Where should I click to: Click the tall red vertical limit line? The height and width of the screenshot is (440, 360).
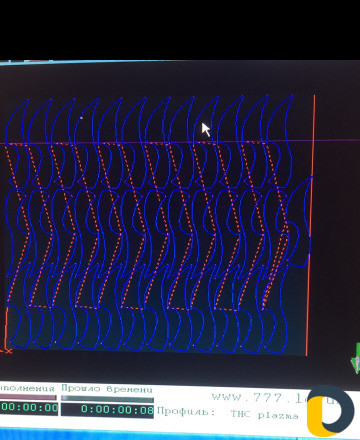pyautogui.click(x=310, y=225)
